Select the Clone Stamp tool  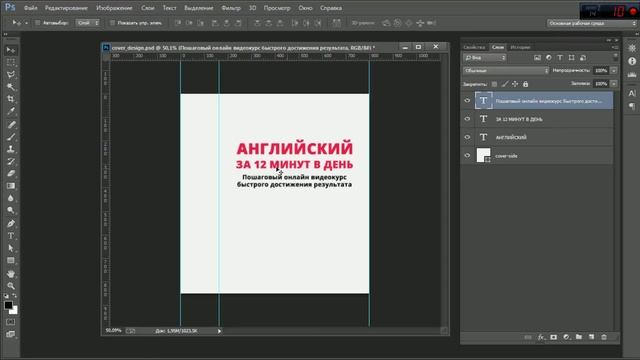tap(11, 149)
